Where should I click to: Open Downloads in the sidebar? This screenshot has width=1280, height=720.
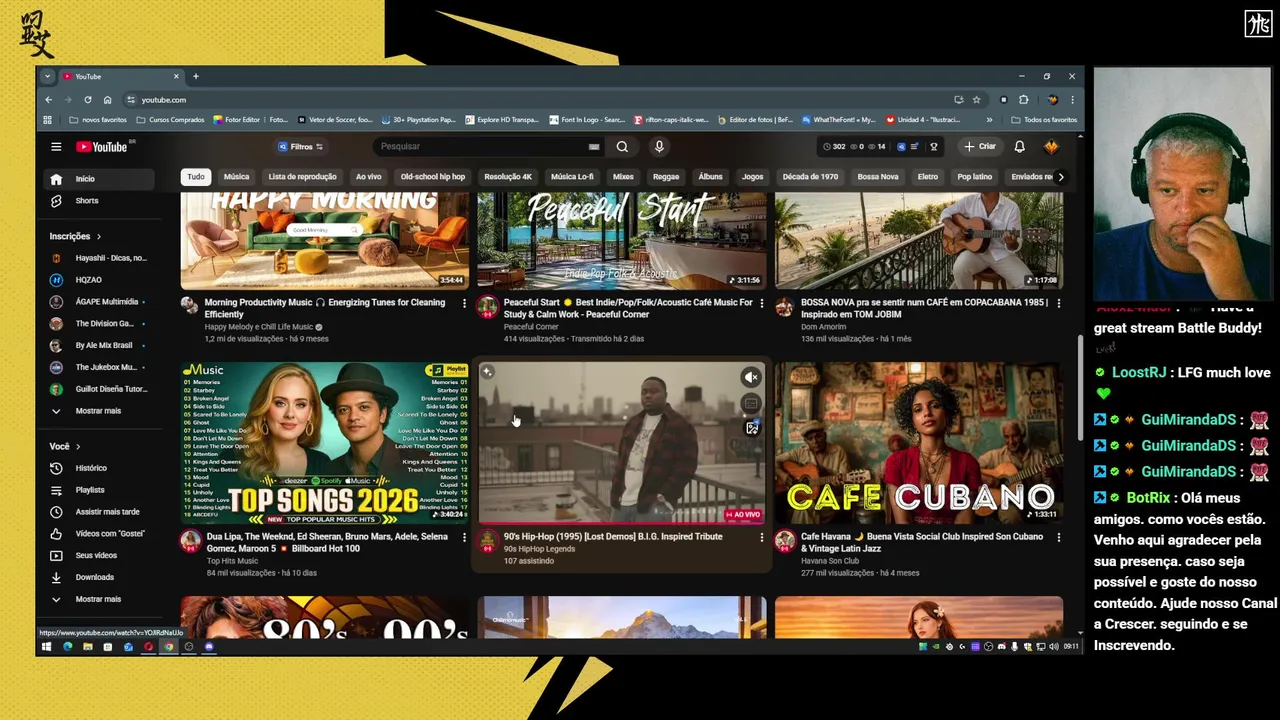(x=98, y=577)
